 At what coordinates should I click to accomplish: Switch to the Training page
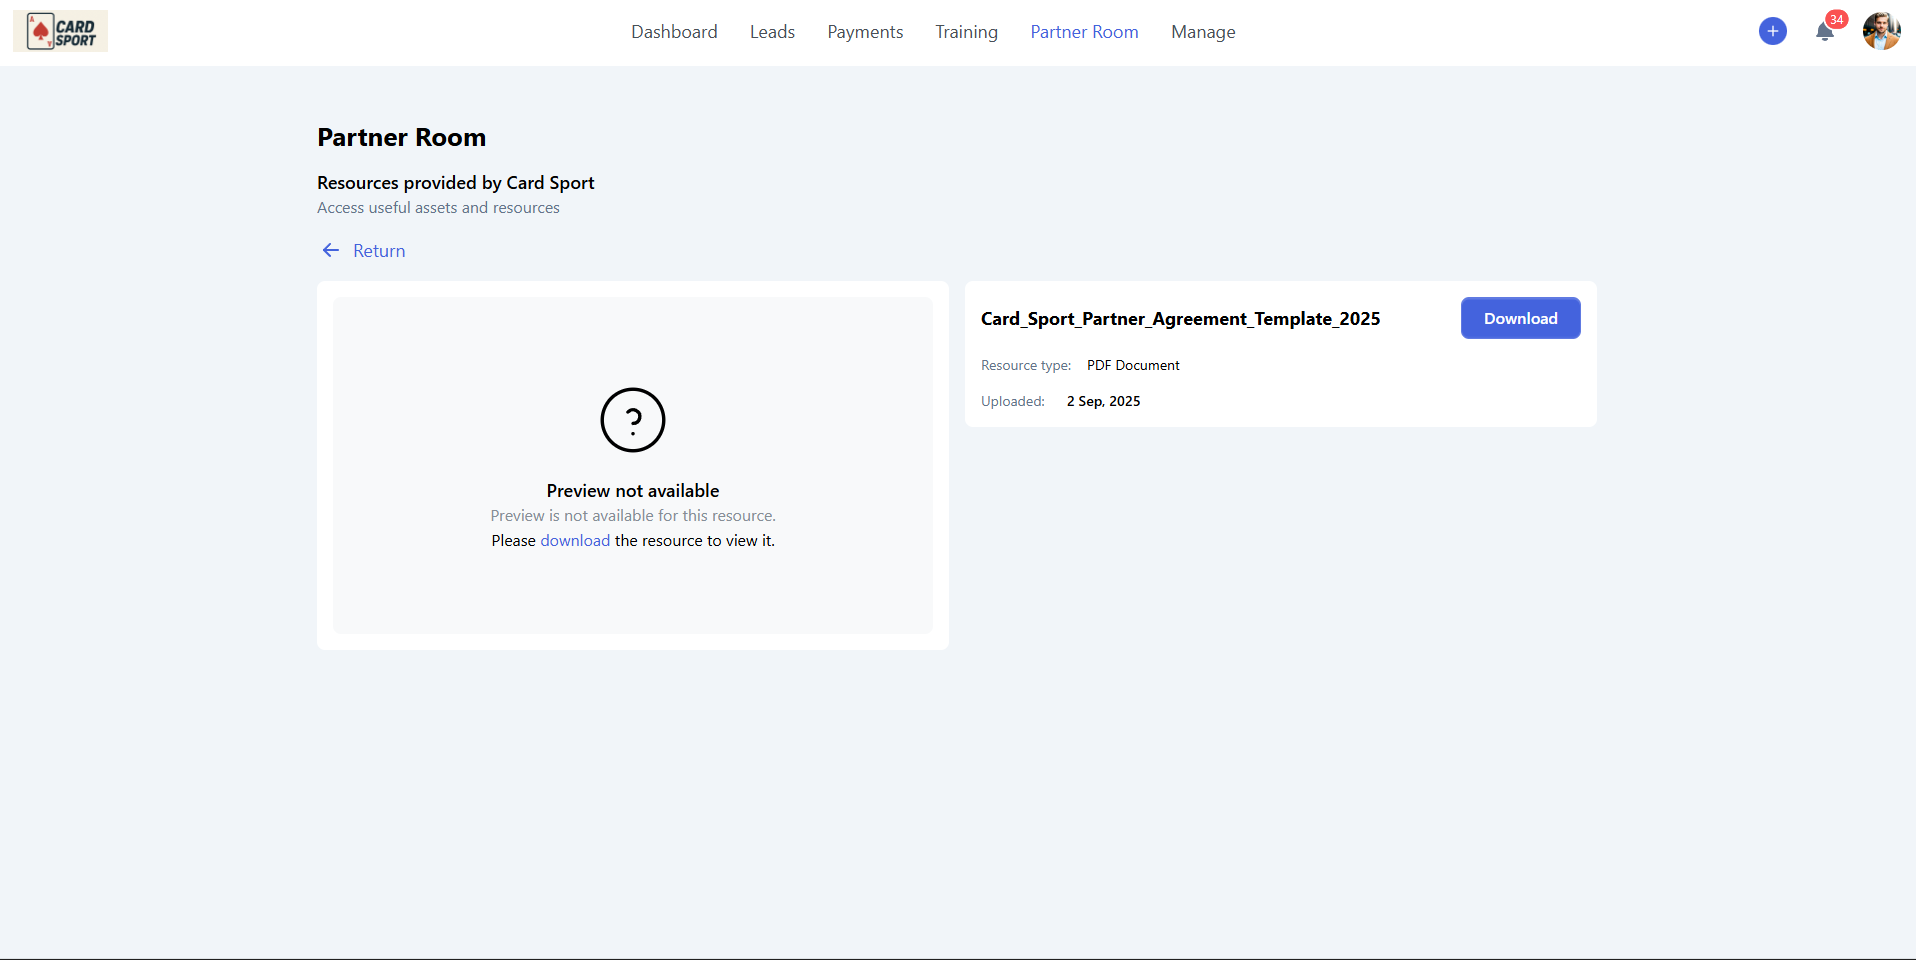click(x=966, y=32)
